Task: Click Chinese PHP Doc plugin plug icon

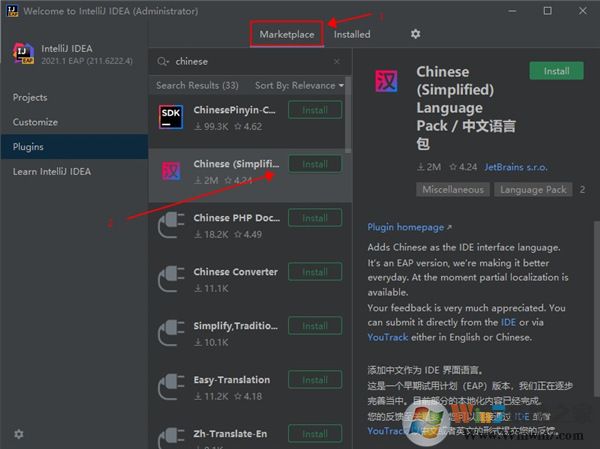Action: tap(171, 225)
